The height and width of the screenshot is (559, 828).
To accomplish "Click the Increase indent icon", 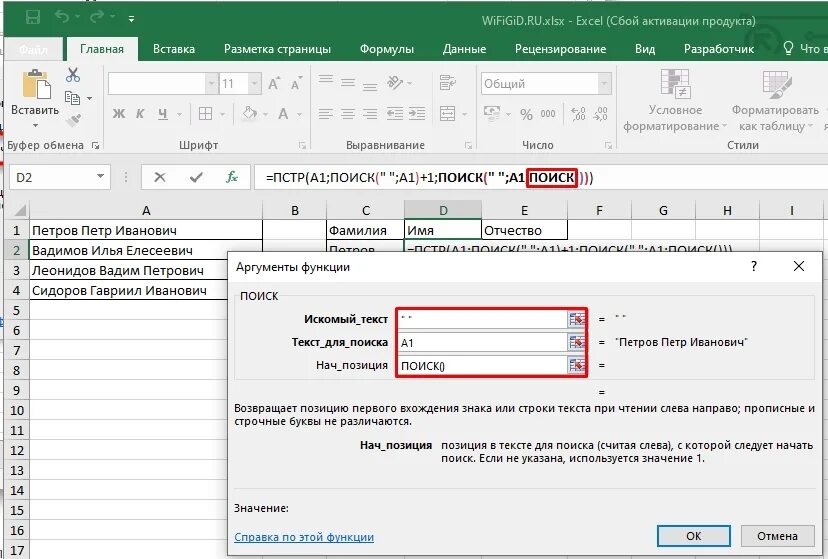I will pyautogui.click(x=417, y=113).
